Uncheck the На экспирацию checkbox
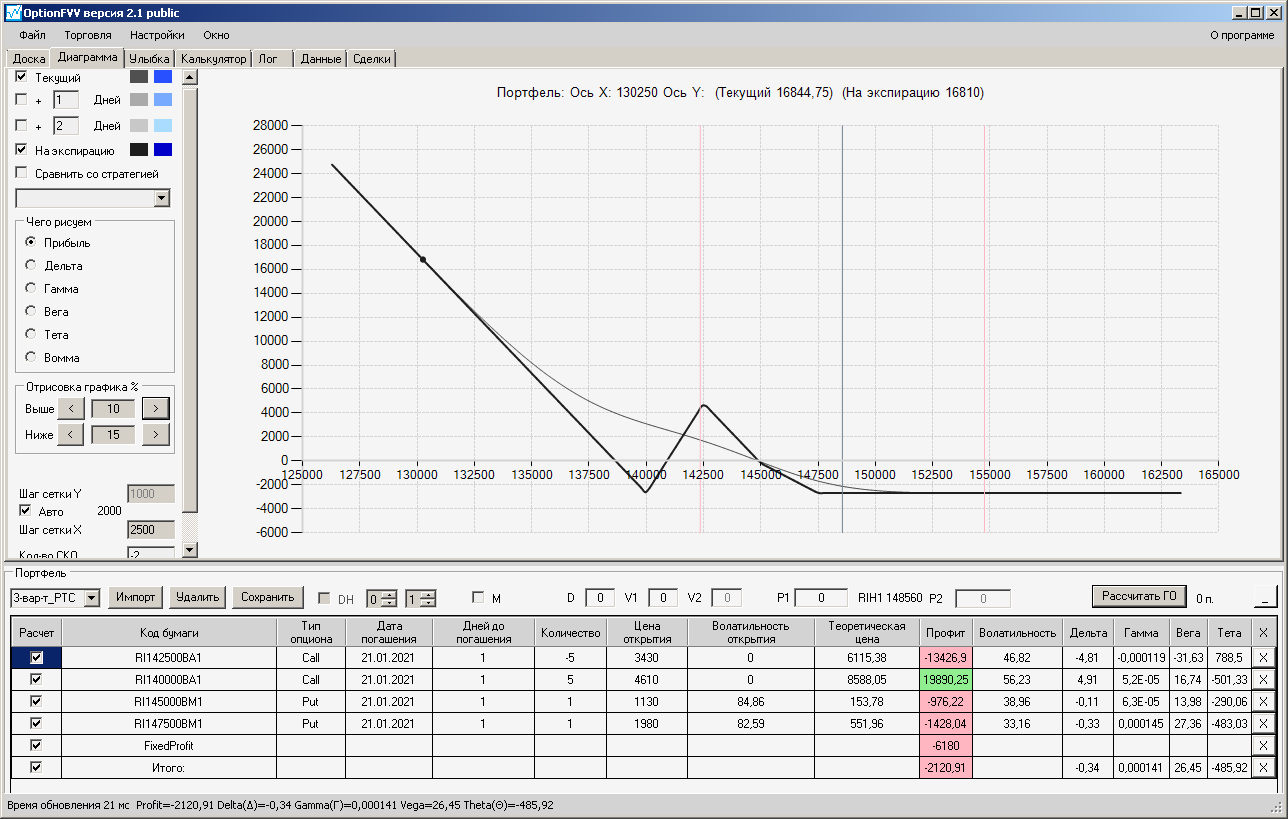 click(22, 150)
